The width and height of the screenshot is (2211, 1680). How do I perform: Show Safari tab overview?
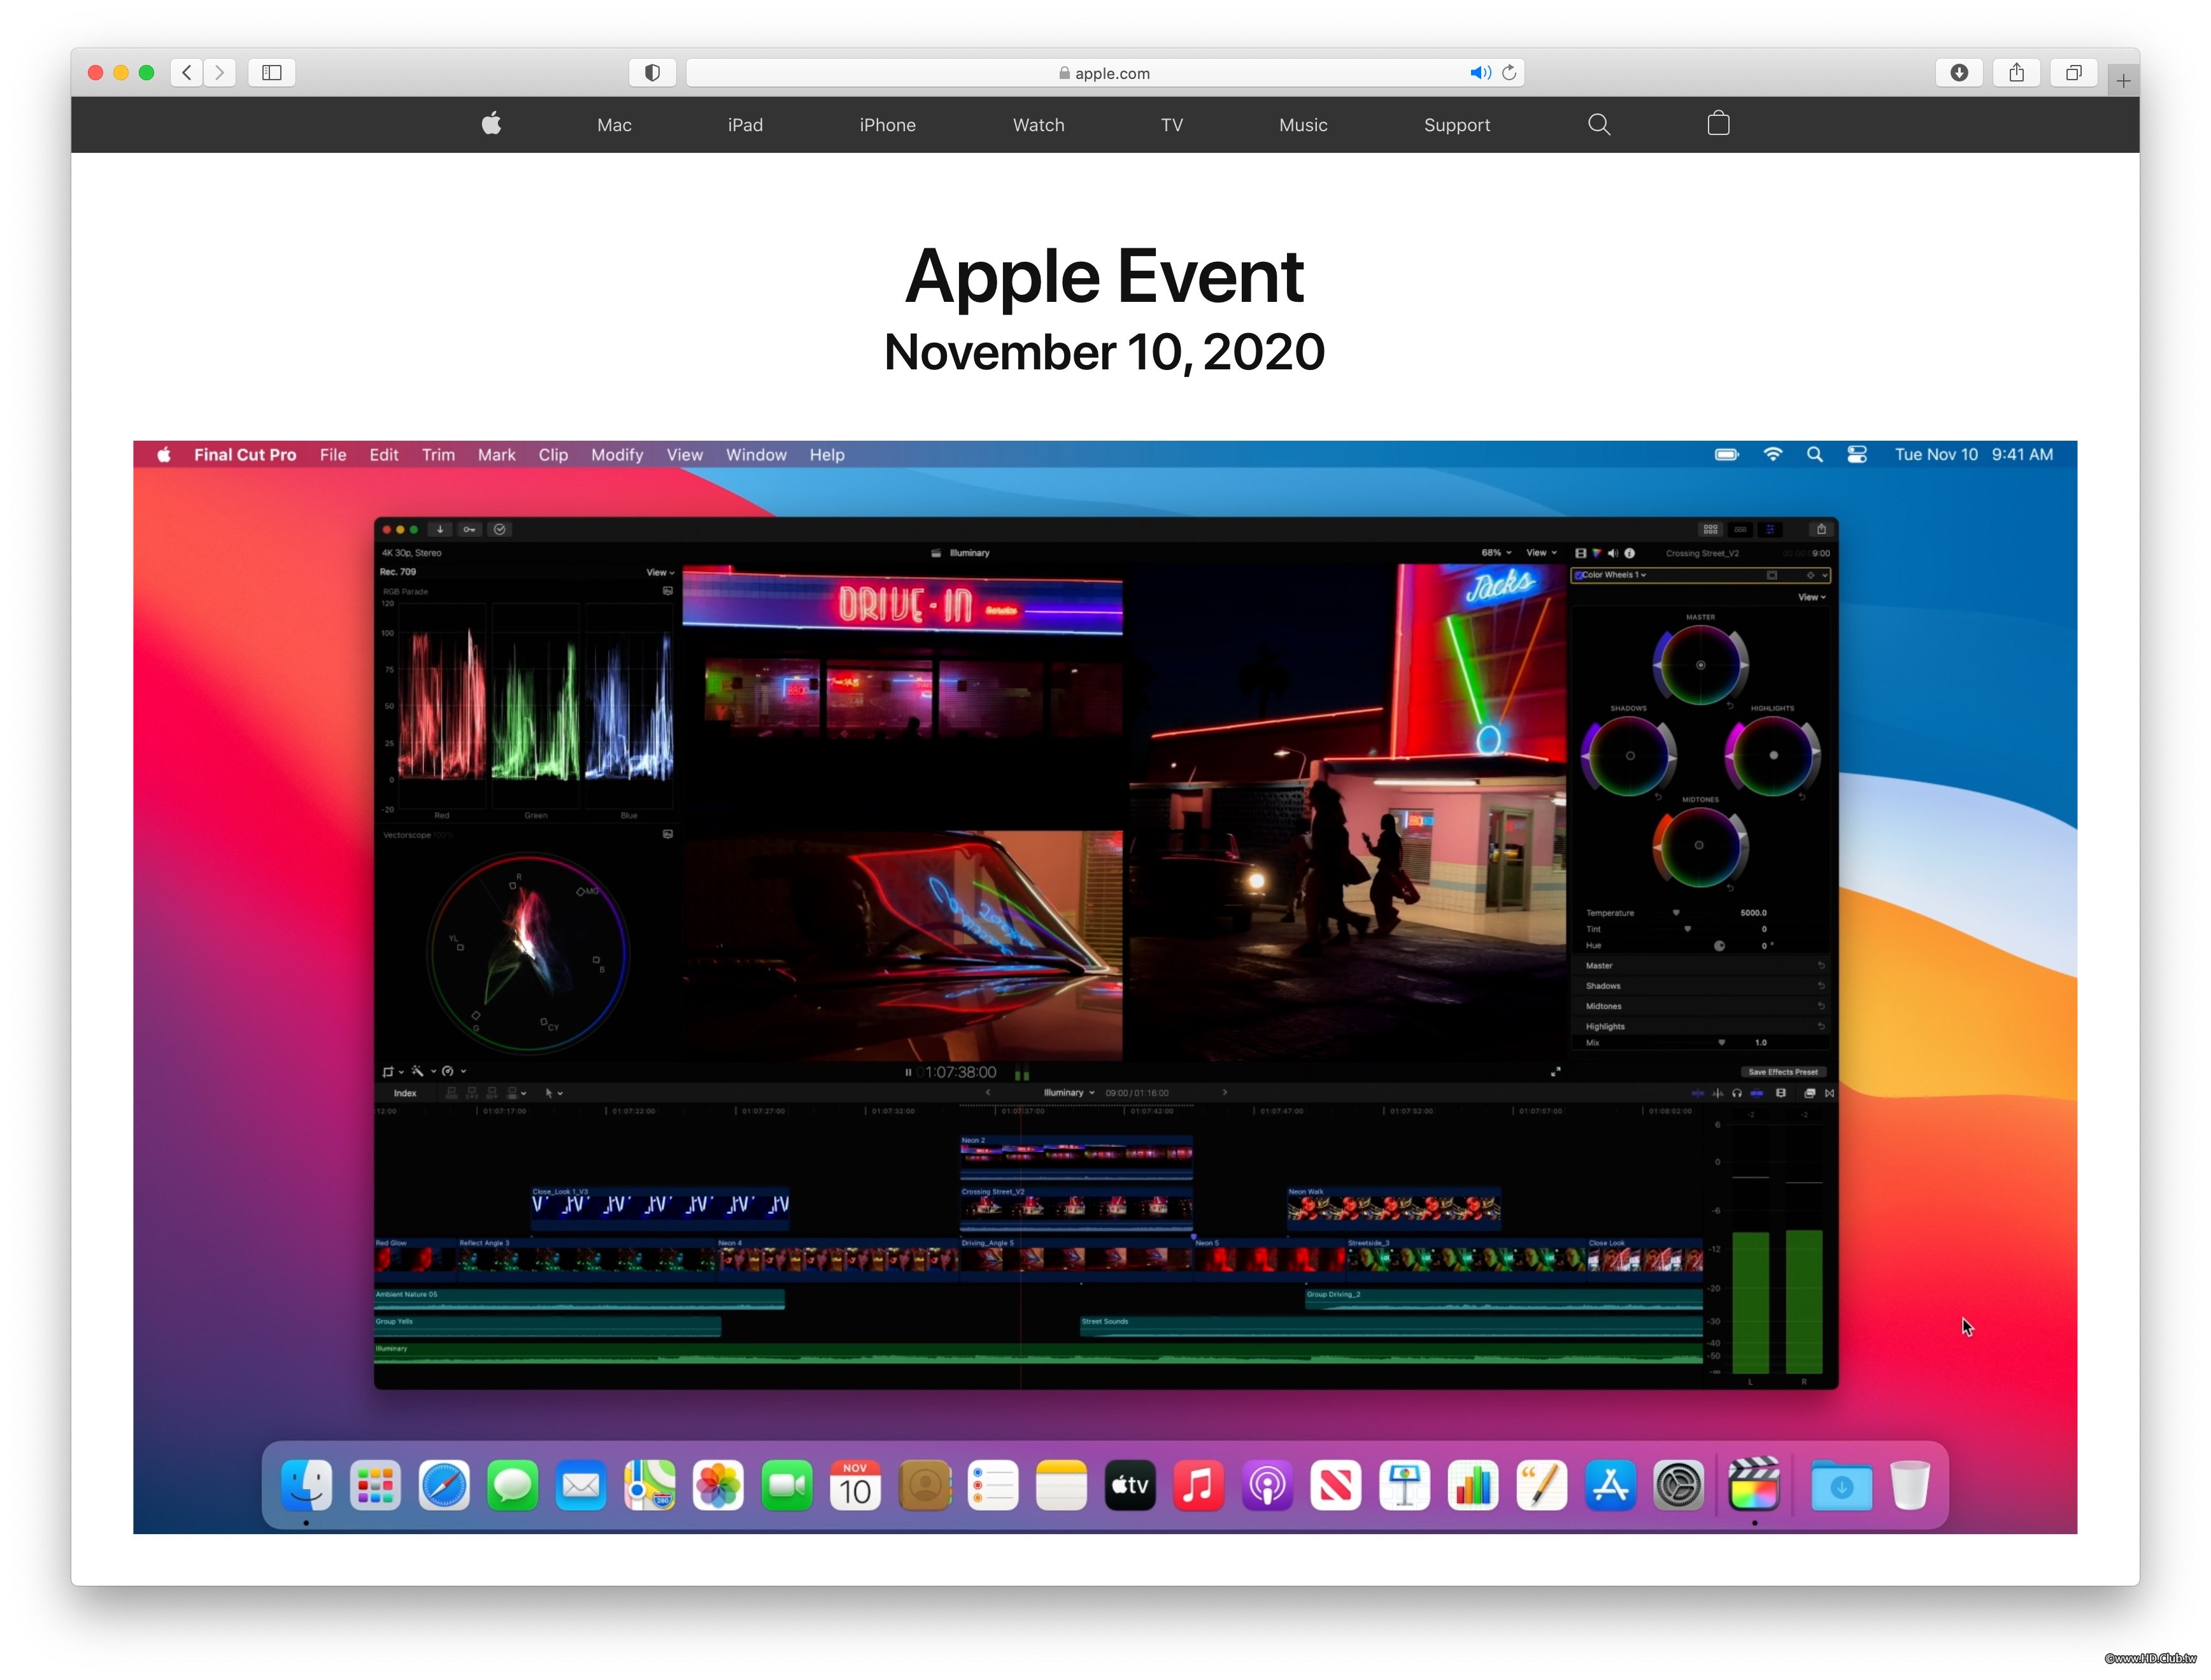2074,72
